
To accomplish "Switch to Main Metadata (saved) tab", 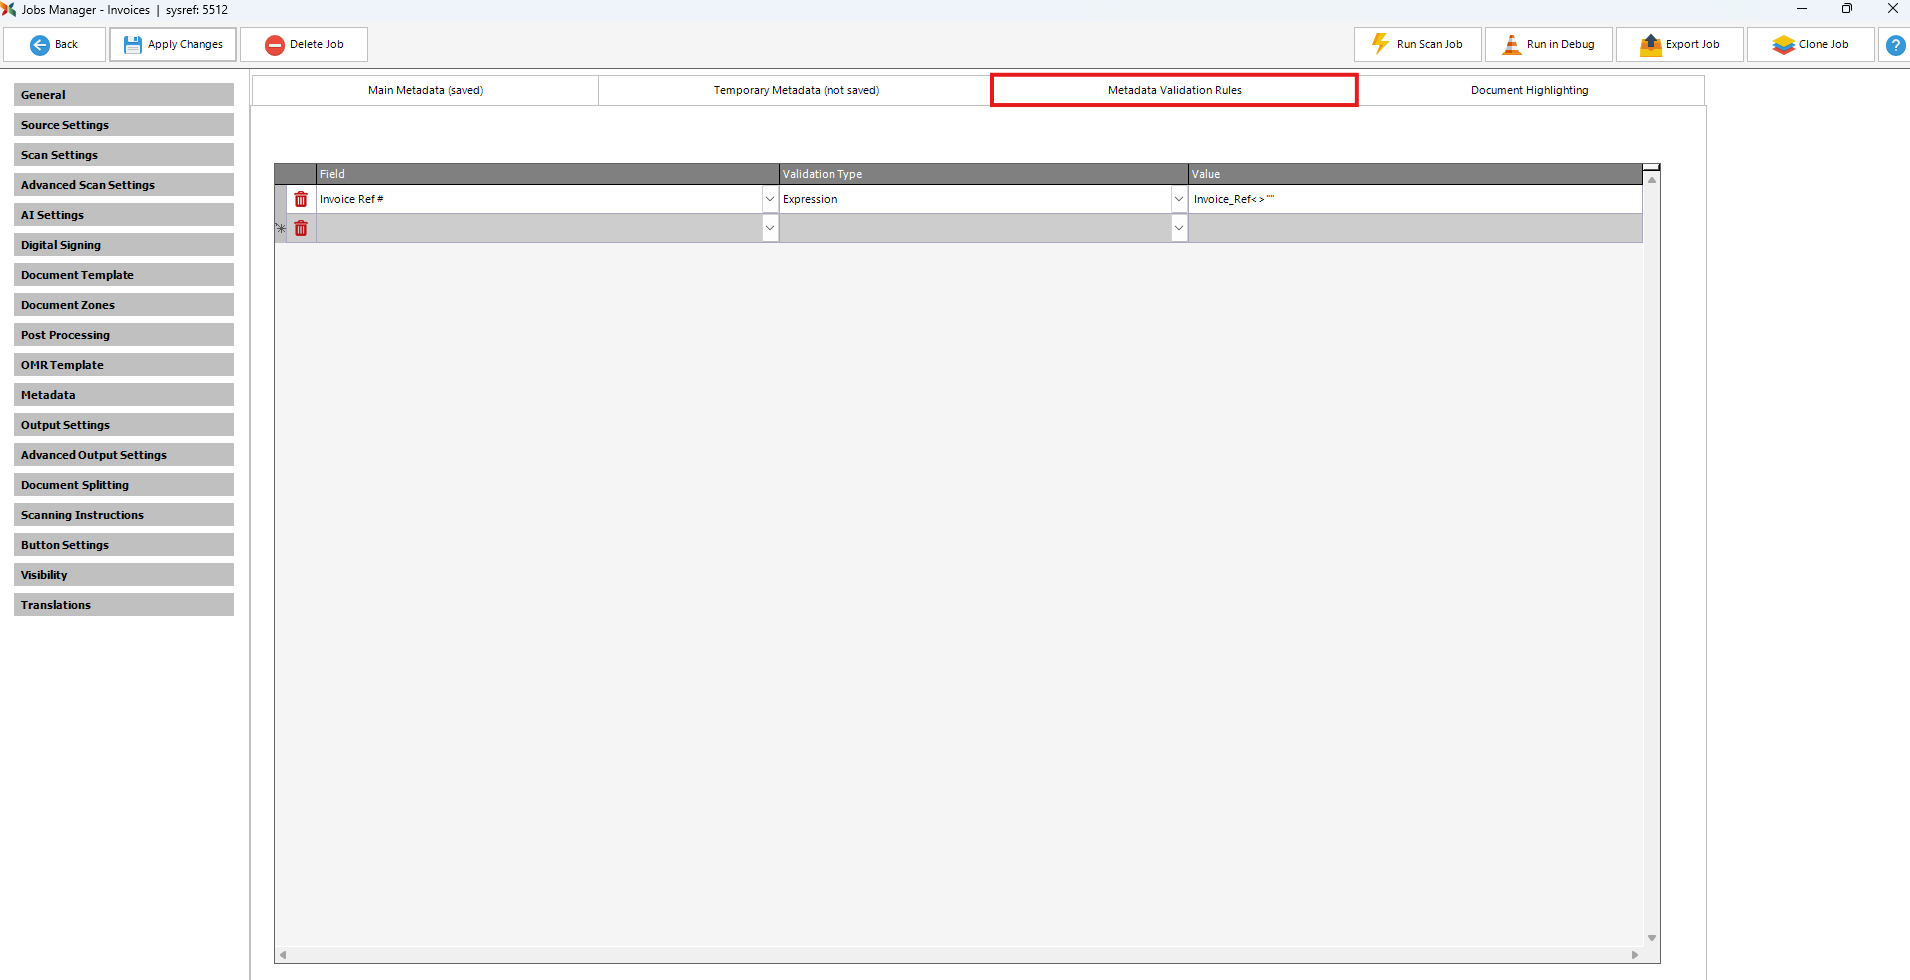I will [425, 90].
